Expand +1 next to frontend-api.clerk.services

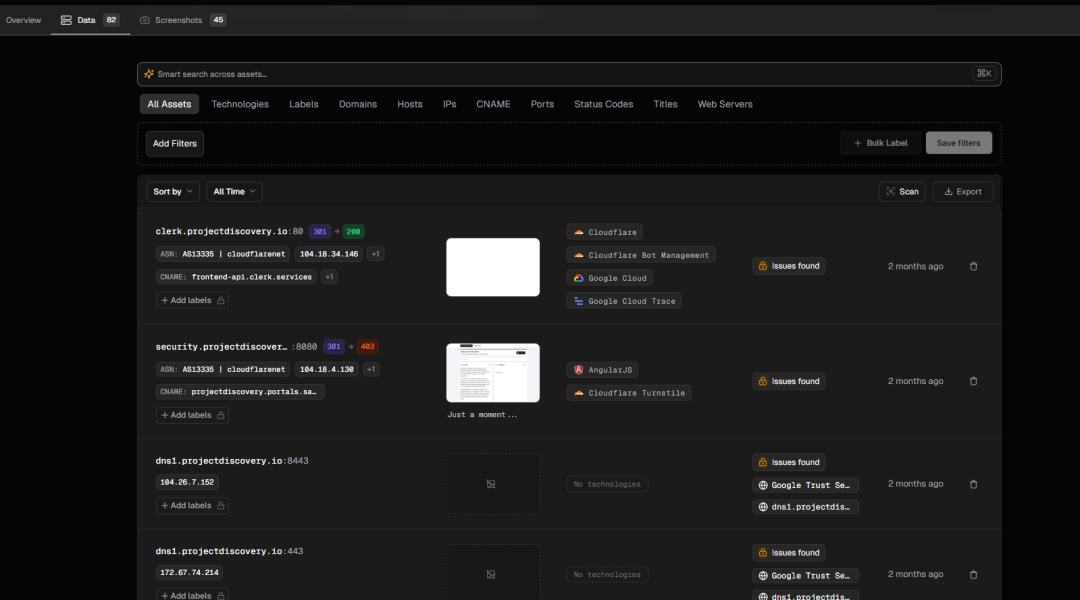(x=329, y=277)
